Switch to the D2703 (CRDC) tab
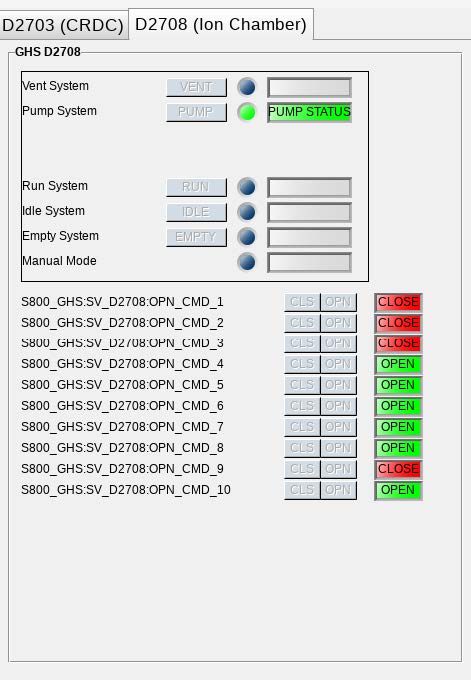 pyautogui.click(x=63, y=25)
